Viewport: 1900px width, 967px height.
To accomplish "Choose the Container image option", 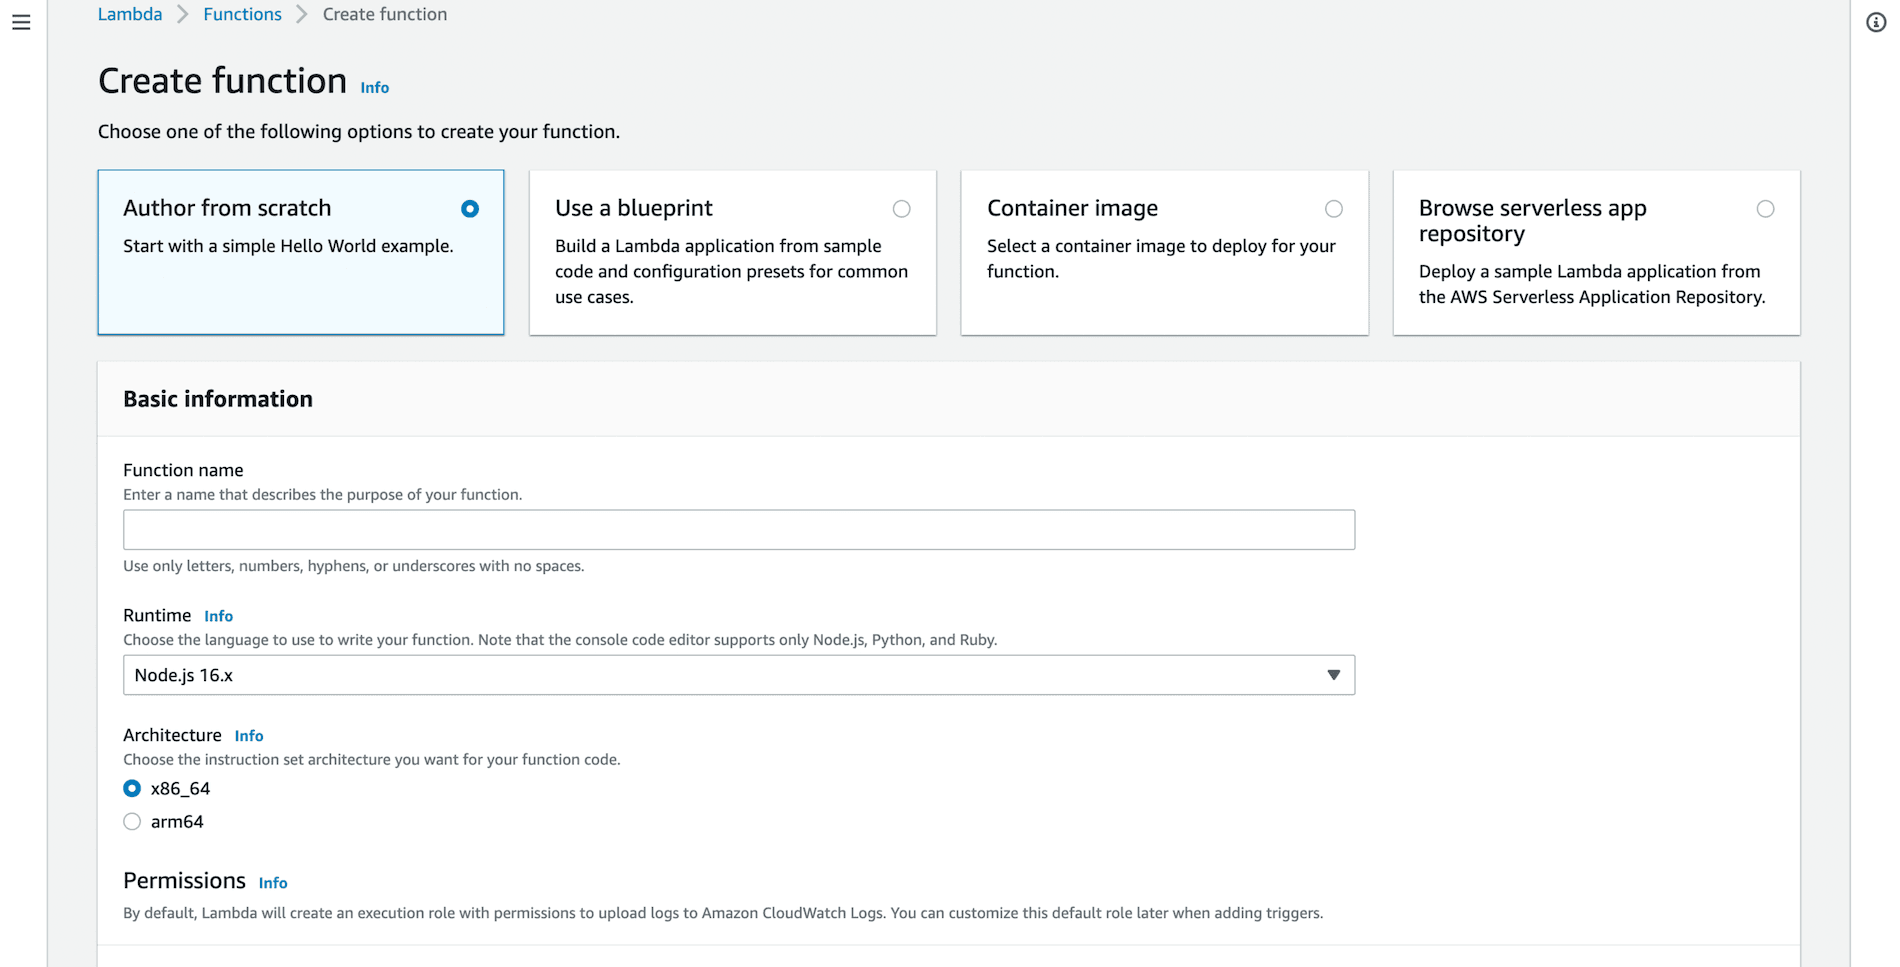I will click(x=1334, y=209).
